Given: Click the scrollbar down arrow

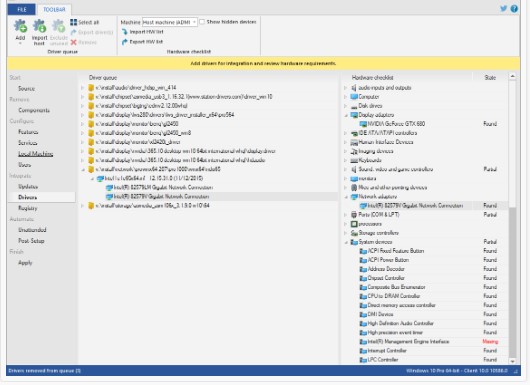Looking at the screenshot, I should pyautogui.click(x=512, y=361).
